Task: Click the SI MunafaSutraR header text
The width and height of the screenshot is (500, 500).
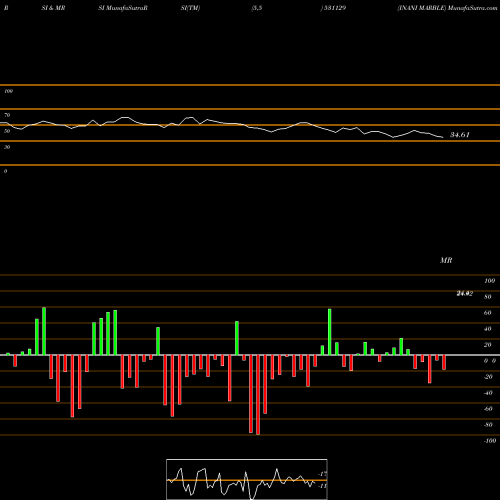Action: point(123,8)
